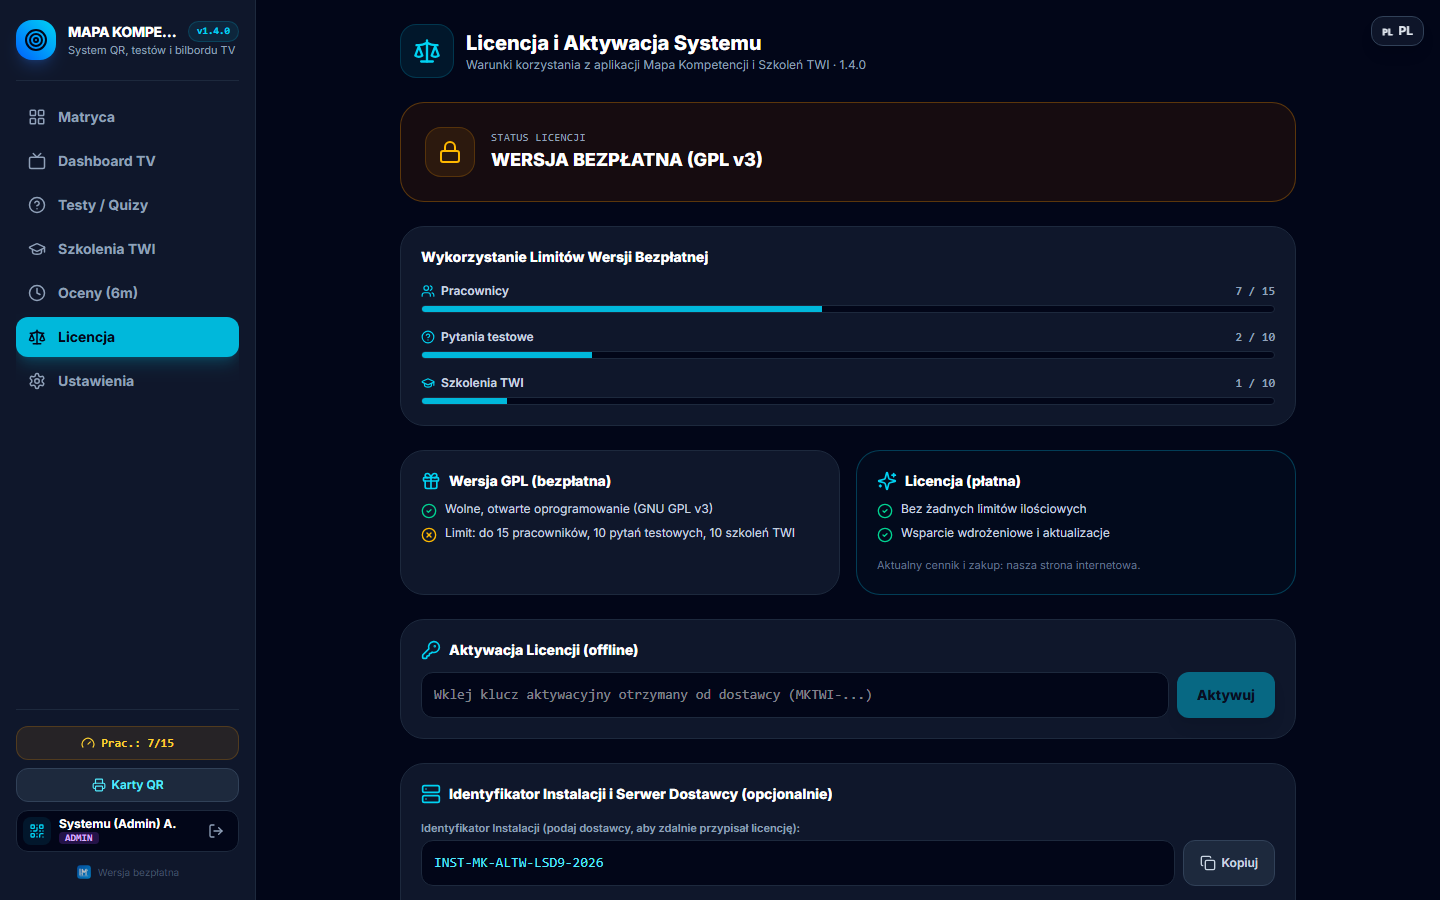Click the padlock license status icon
1440x900 pixels.
(x=450, y=152)
